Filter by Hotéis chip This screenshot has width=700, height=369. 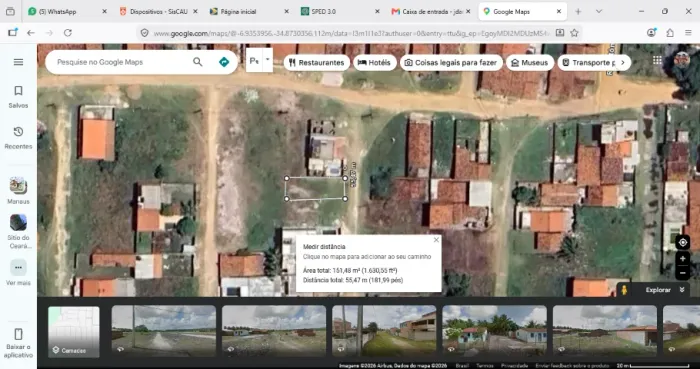coord(375,62)
